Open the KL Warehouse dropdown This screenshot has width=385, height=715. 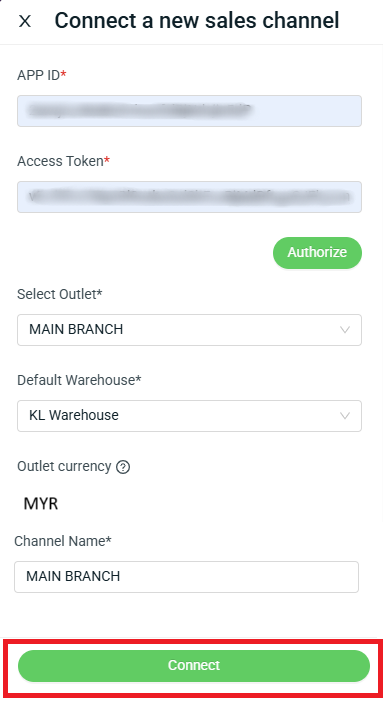tap(189, 416)
